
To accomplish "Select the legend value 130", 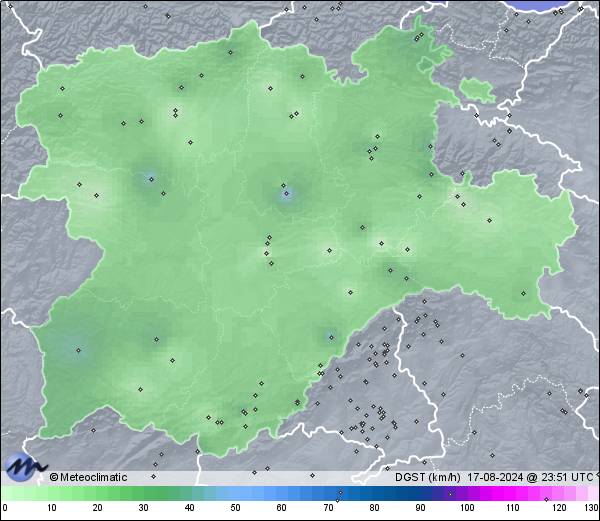I will 592,508.
